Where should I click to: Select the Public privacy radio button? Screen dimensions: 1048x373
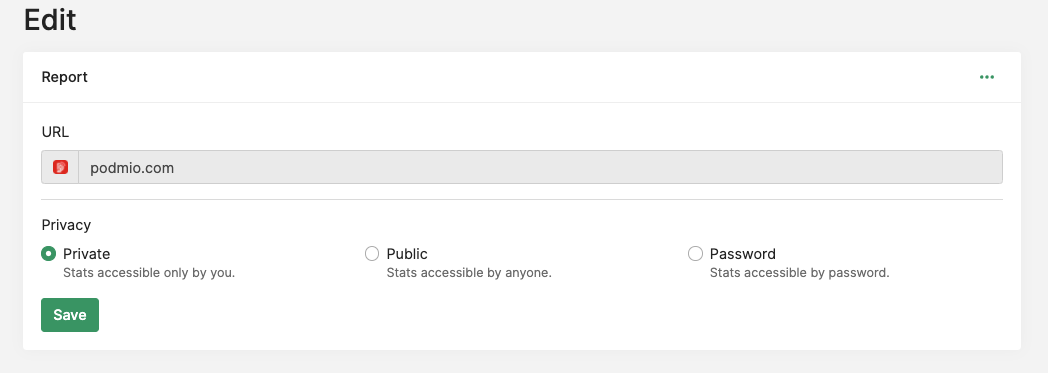372,253
